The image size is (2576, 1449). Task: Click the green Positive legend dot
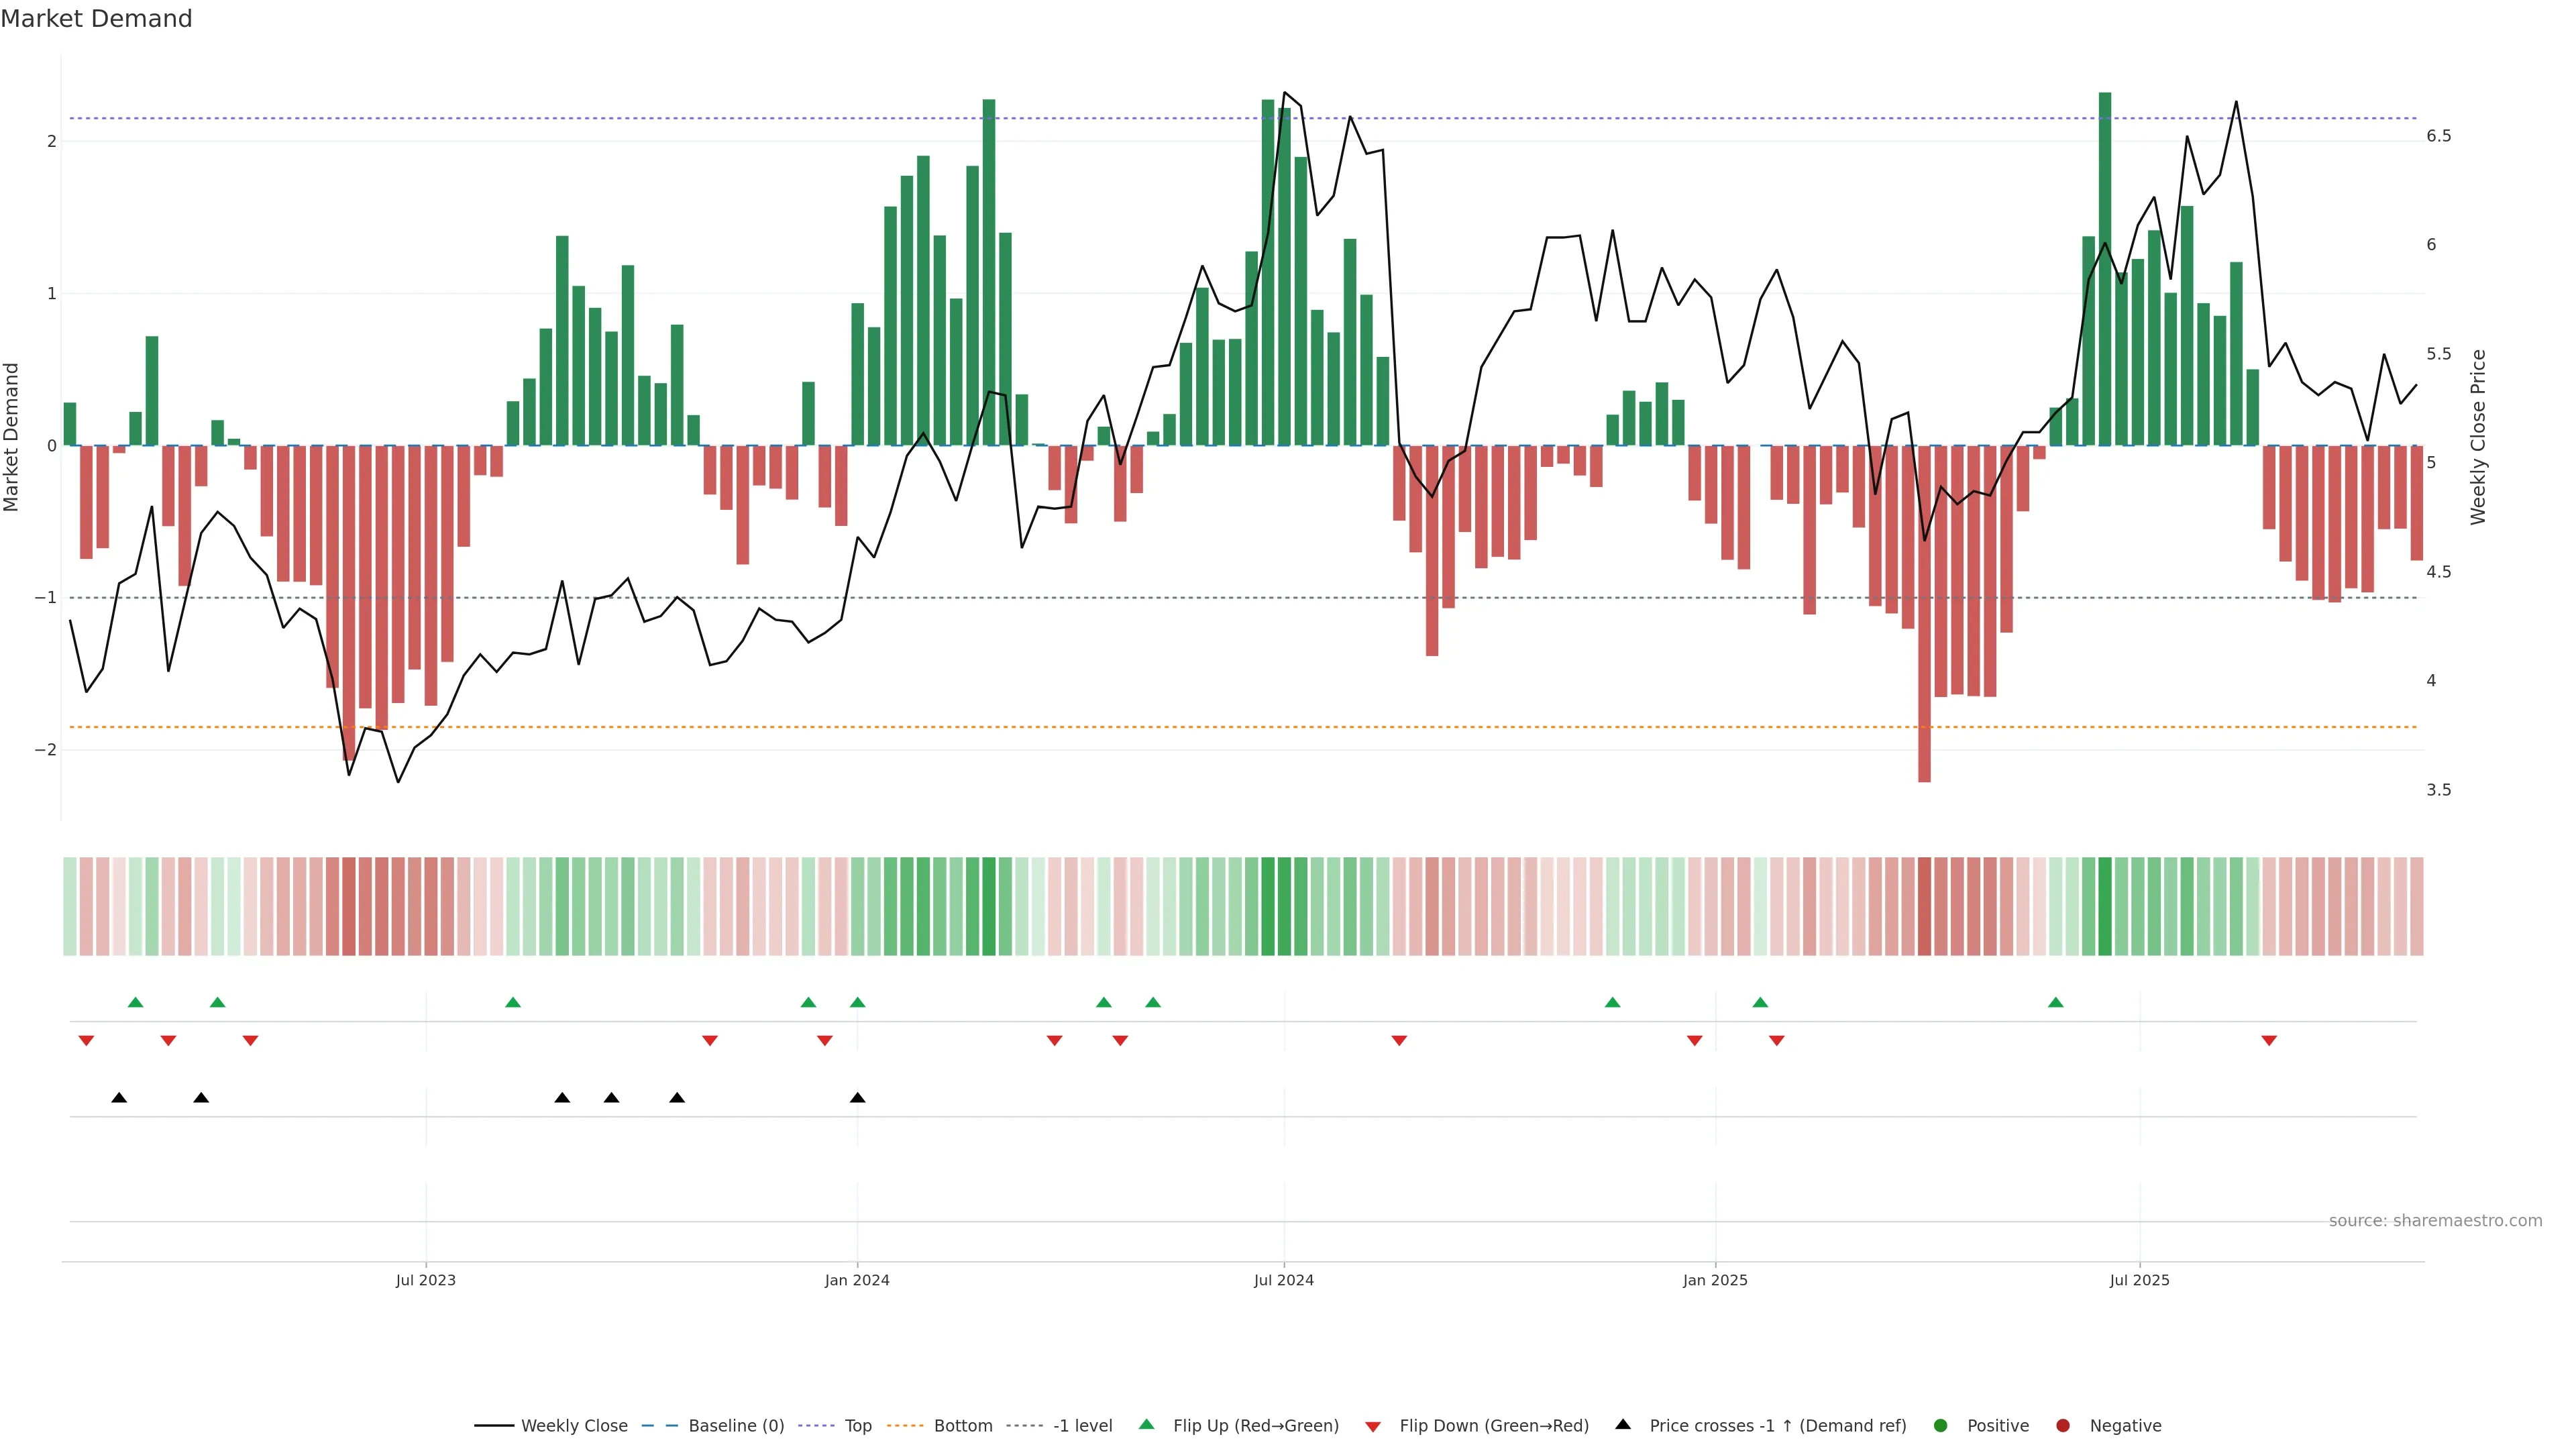[1941, 1425]
